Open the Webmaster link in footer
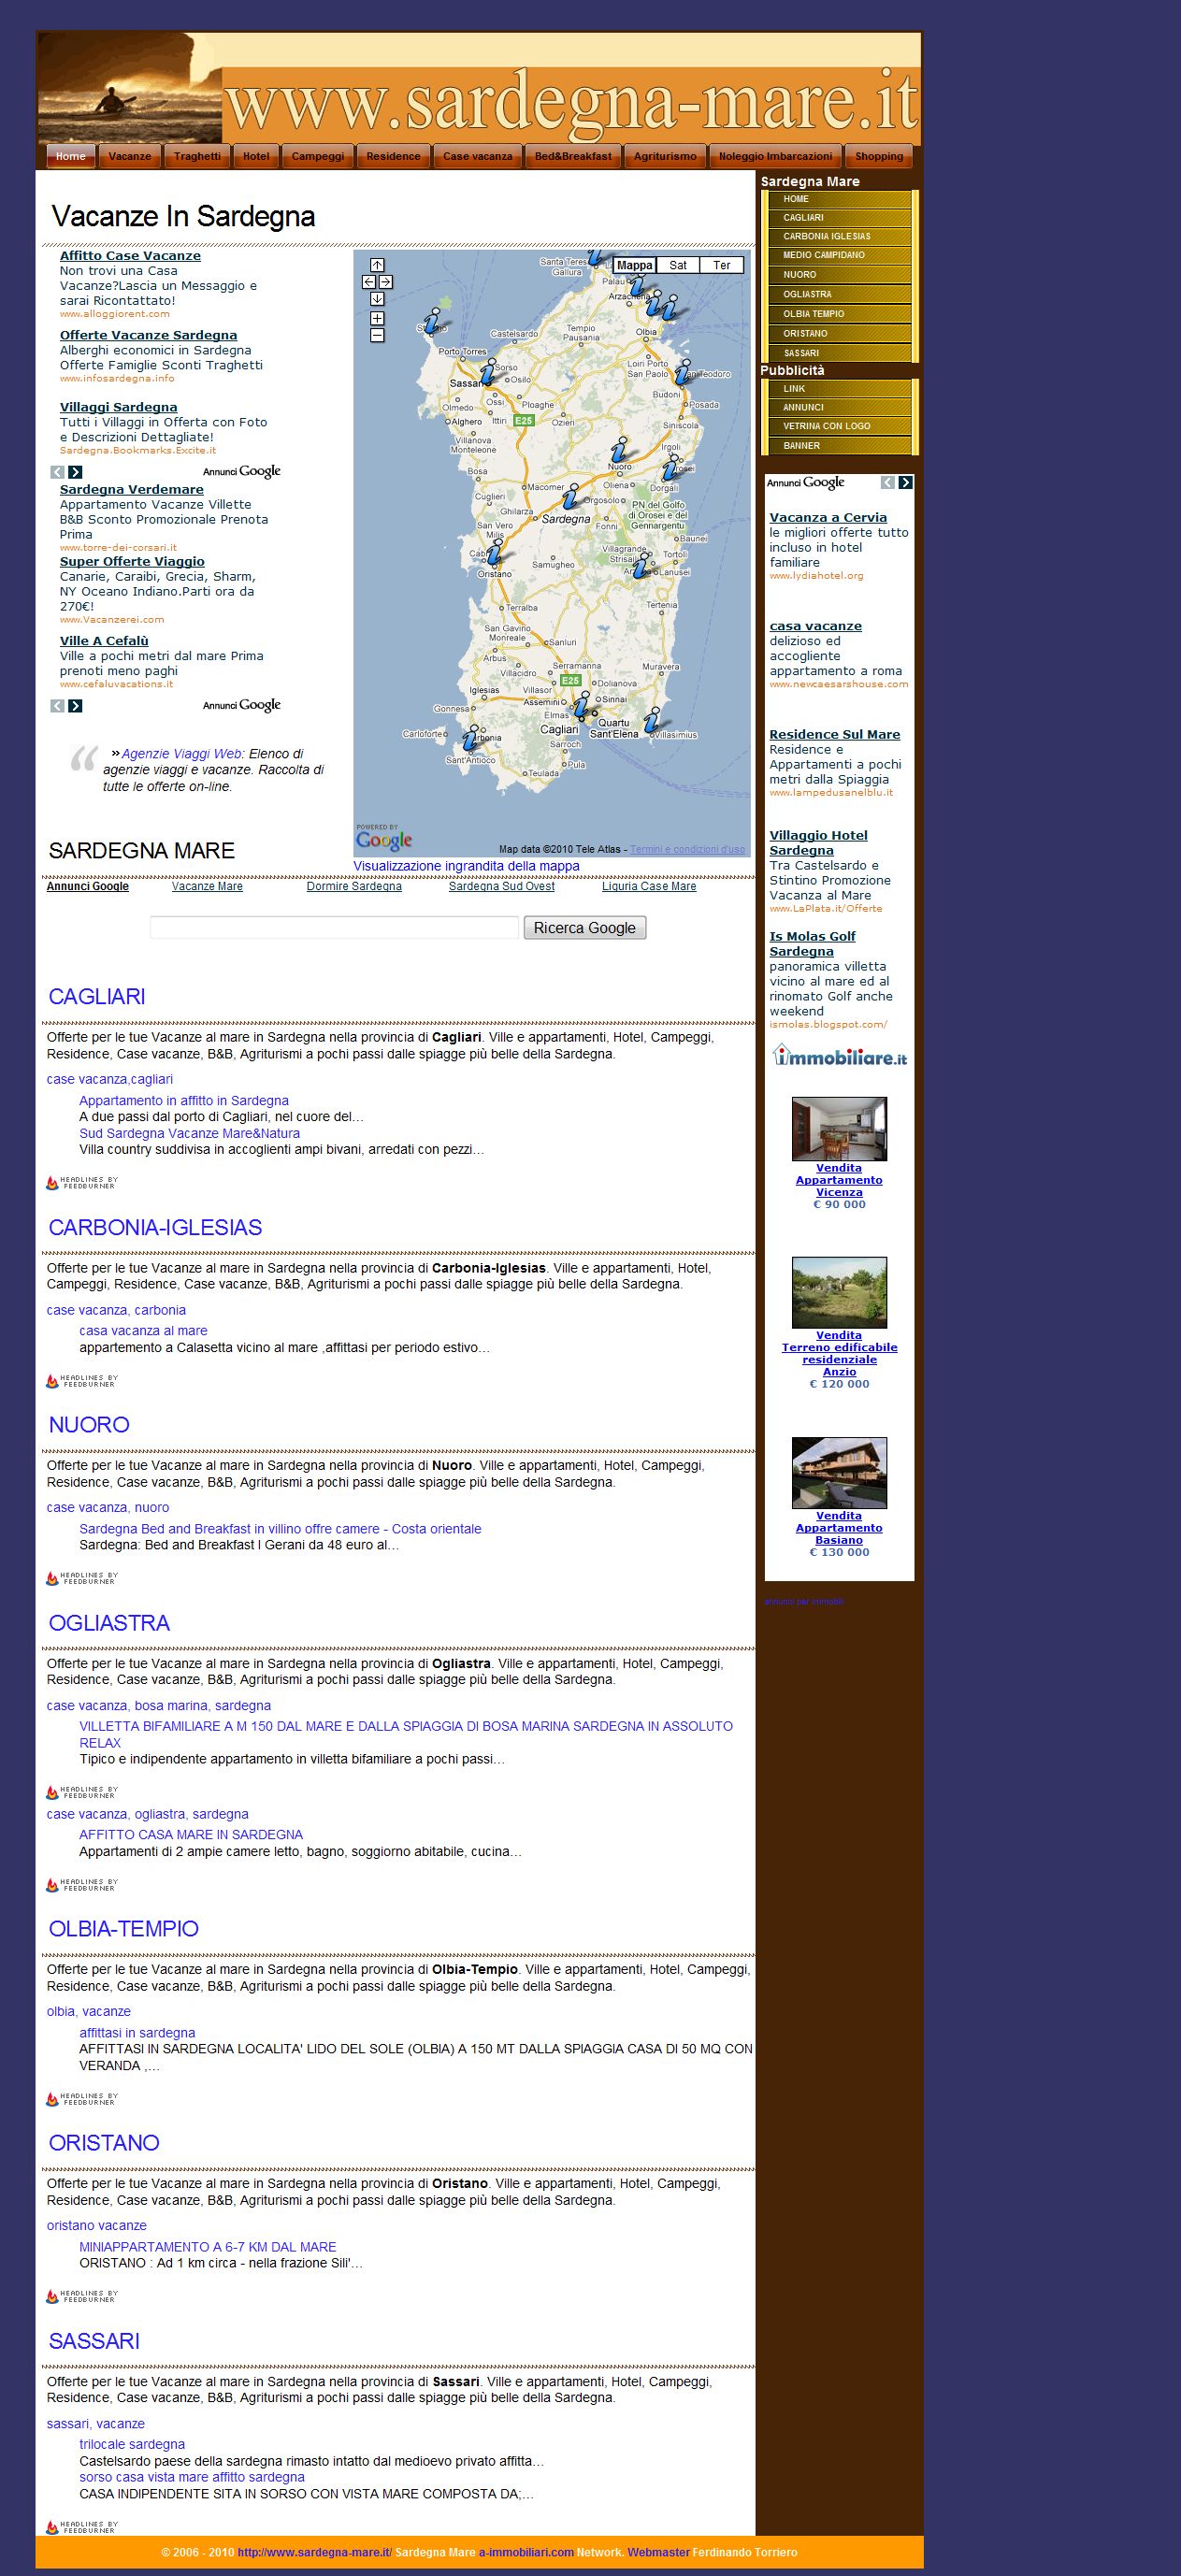This screenshot has height=2576, width=1181. pyautogui.click(x=658, y=2552)
